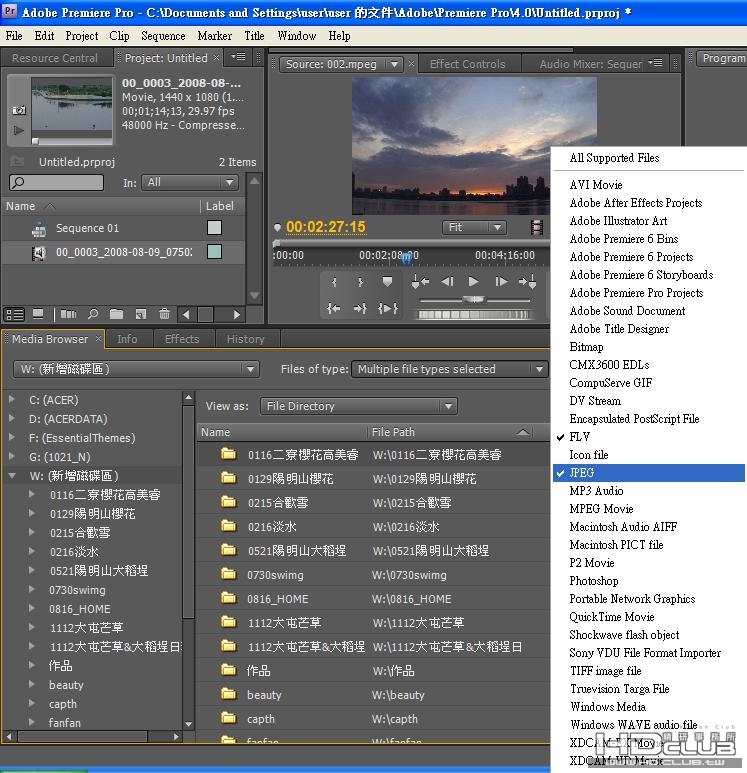Click Go to In Point button
This screenshot has width=747, height=773.
coord(334,309)
